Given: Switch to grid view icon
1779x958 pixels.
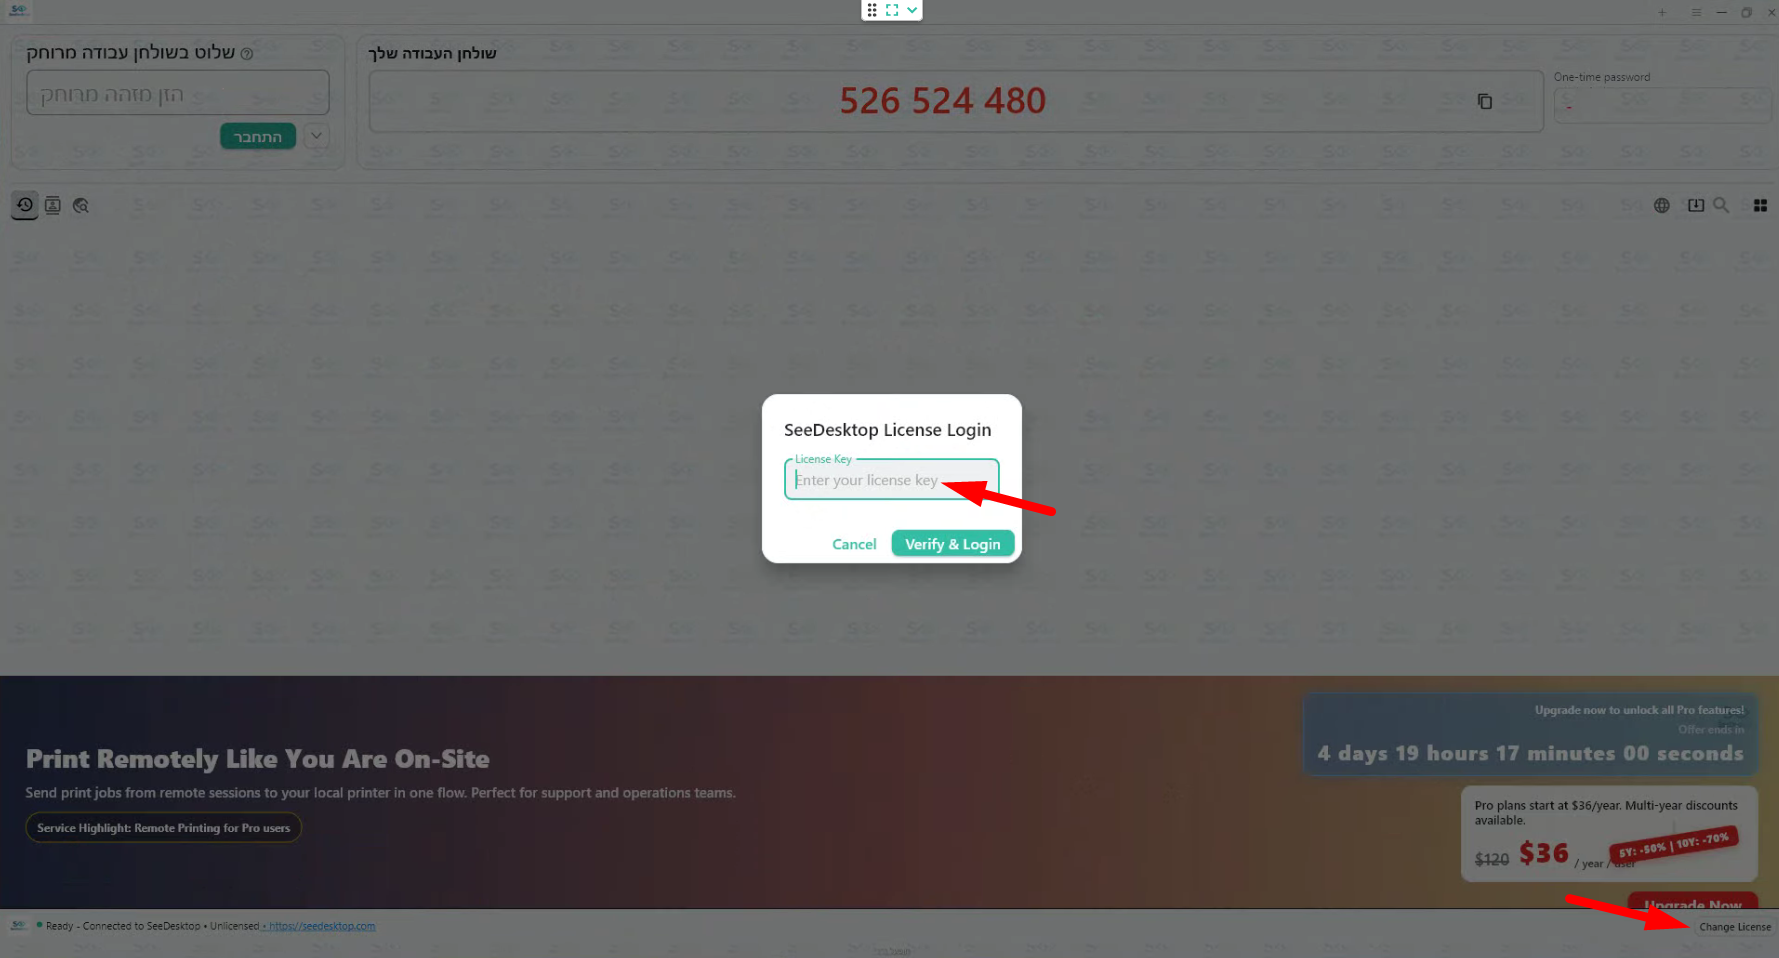Looking at the screenshot, I should (x=1760, y=205).
